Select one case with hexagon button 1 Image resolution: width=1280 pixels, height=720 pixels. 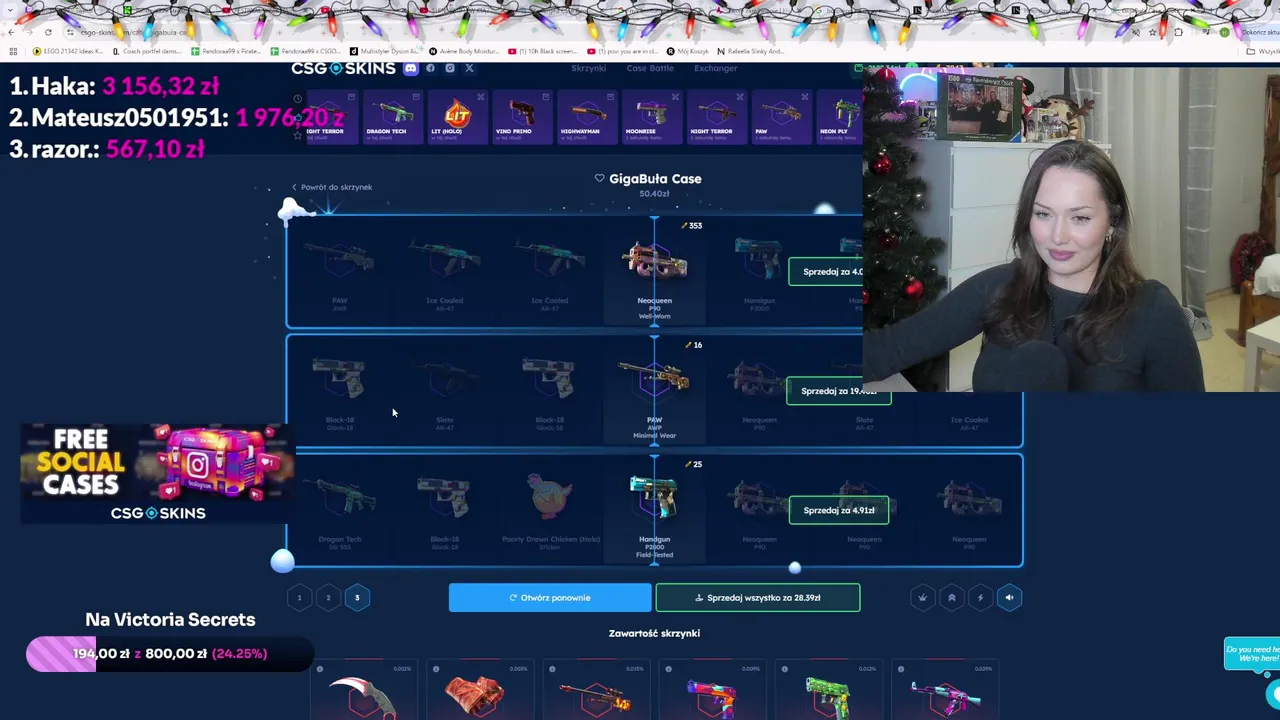299,598
